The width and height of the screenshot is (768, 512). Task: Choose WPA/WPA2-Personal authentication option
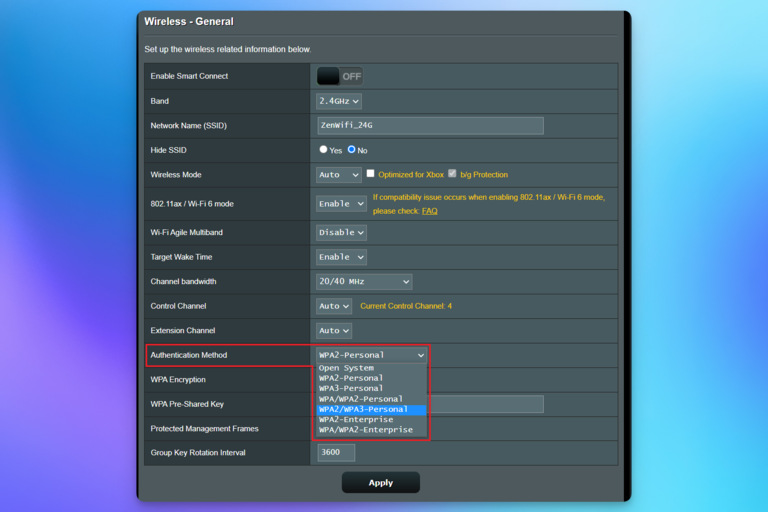point(371,399)
